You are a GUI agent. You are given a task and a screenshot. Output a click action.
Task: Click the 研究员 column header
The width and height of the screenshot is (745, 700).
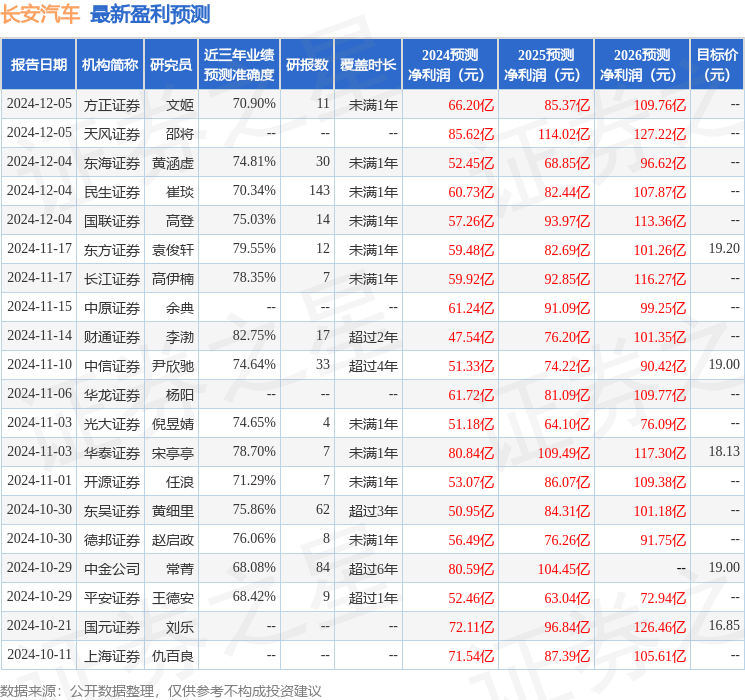point(171,65)
